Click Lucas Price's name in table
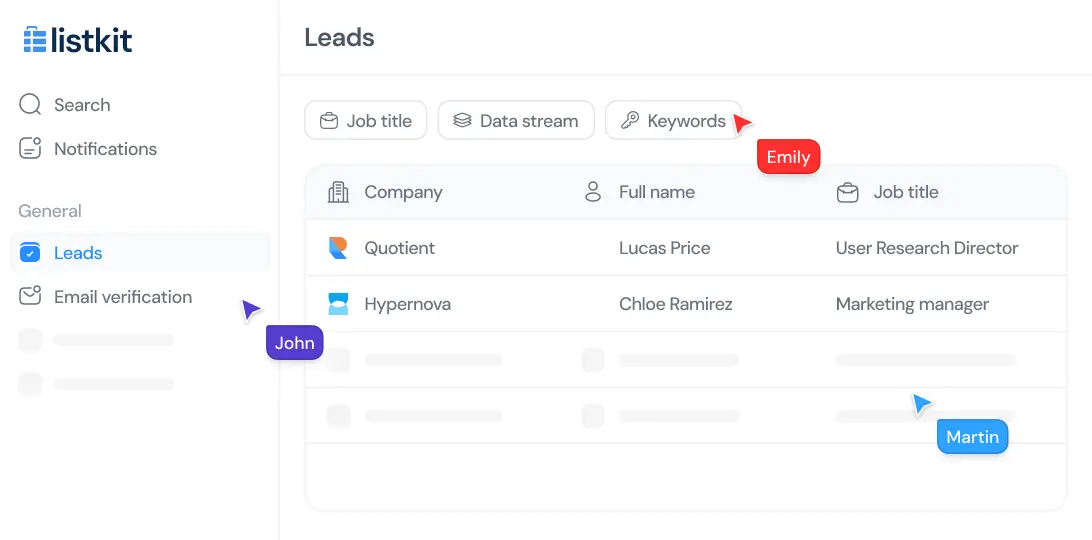 (x=664, y=248)
